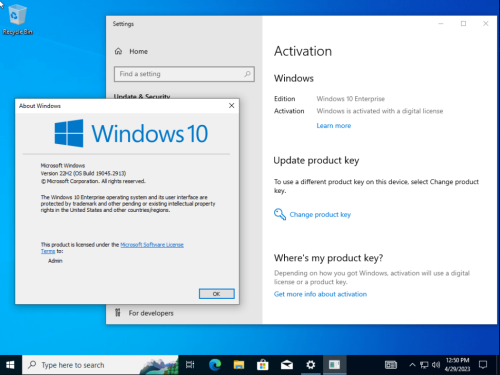Launch Microsoft Store from the taskbar
Screen dimensions: 500x375
coord(263,365)
